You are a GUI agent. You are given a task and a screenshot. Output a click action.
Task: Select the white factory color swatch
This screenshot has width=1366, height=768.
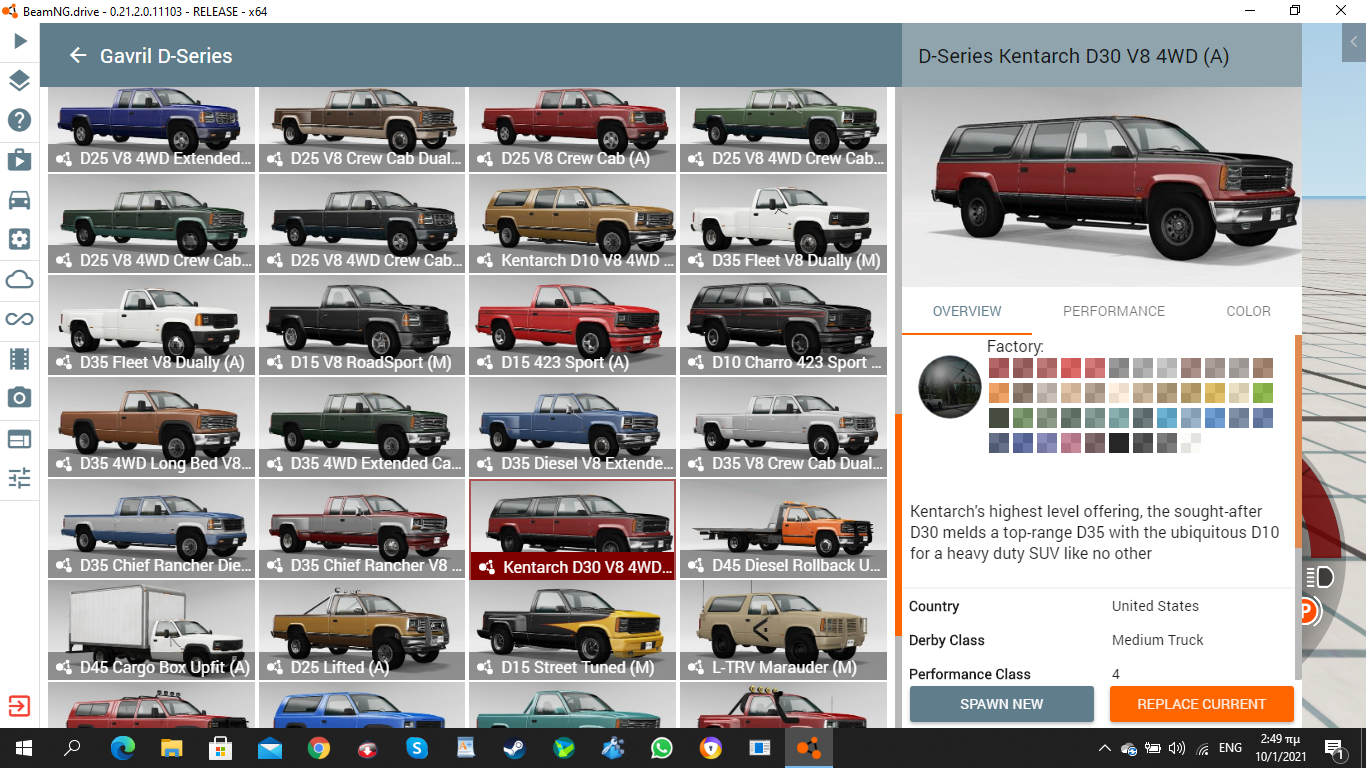pyautogui.click(x=1191, y=443)
